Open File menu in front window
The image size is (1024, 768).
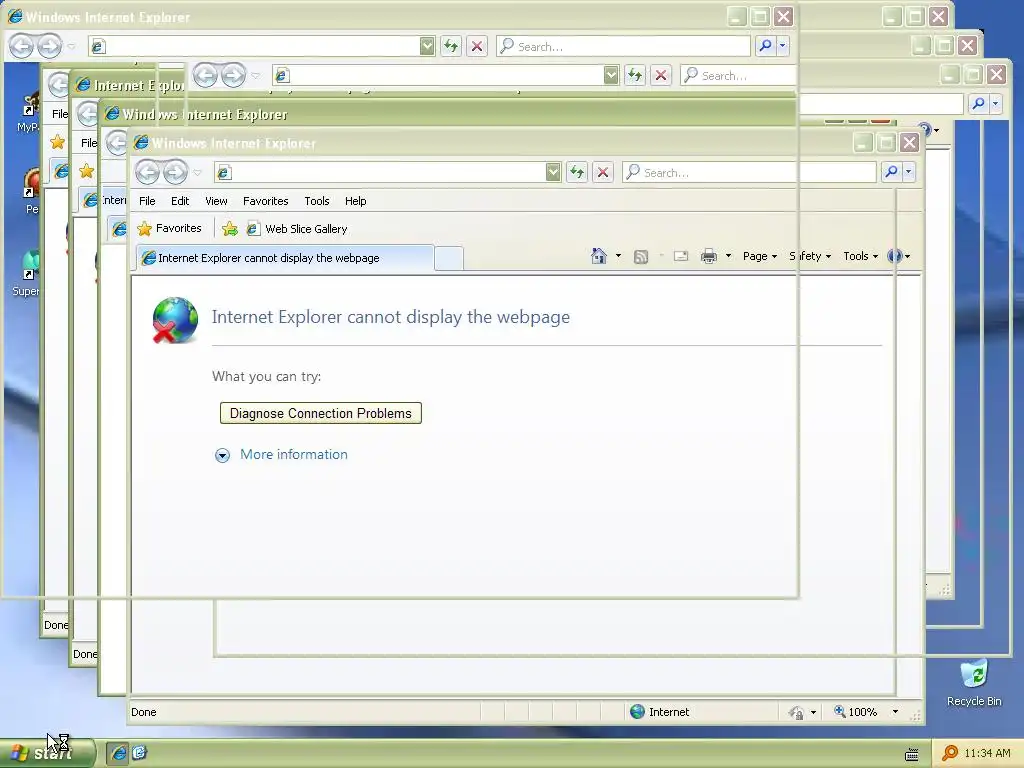[147, 201]
